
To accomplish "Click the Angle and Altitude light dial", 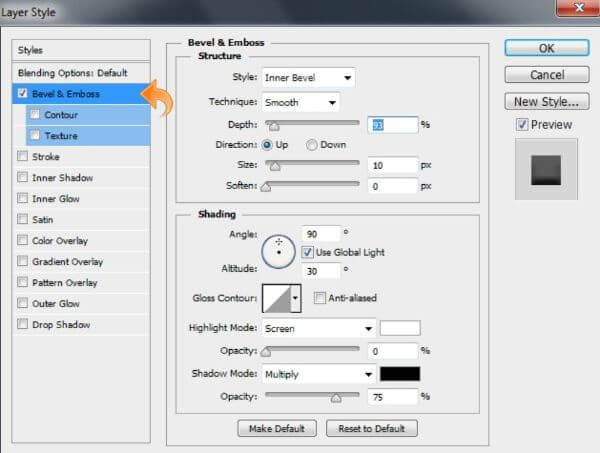I will click(278, 251).
